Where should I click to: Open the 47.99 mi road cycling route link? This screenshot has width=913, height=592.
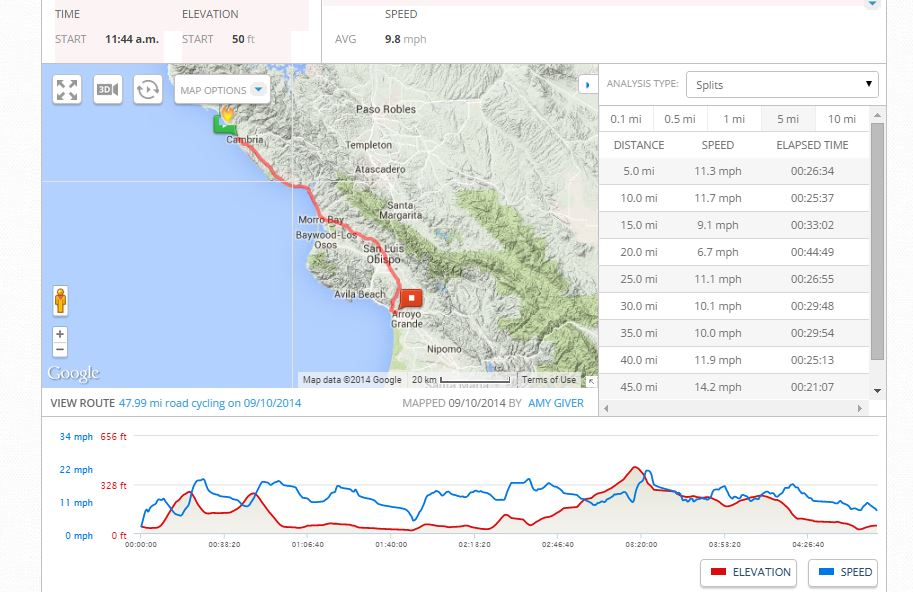pos(210,404)
